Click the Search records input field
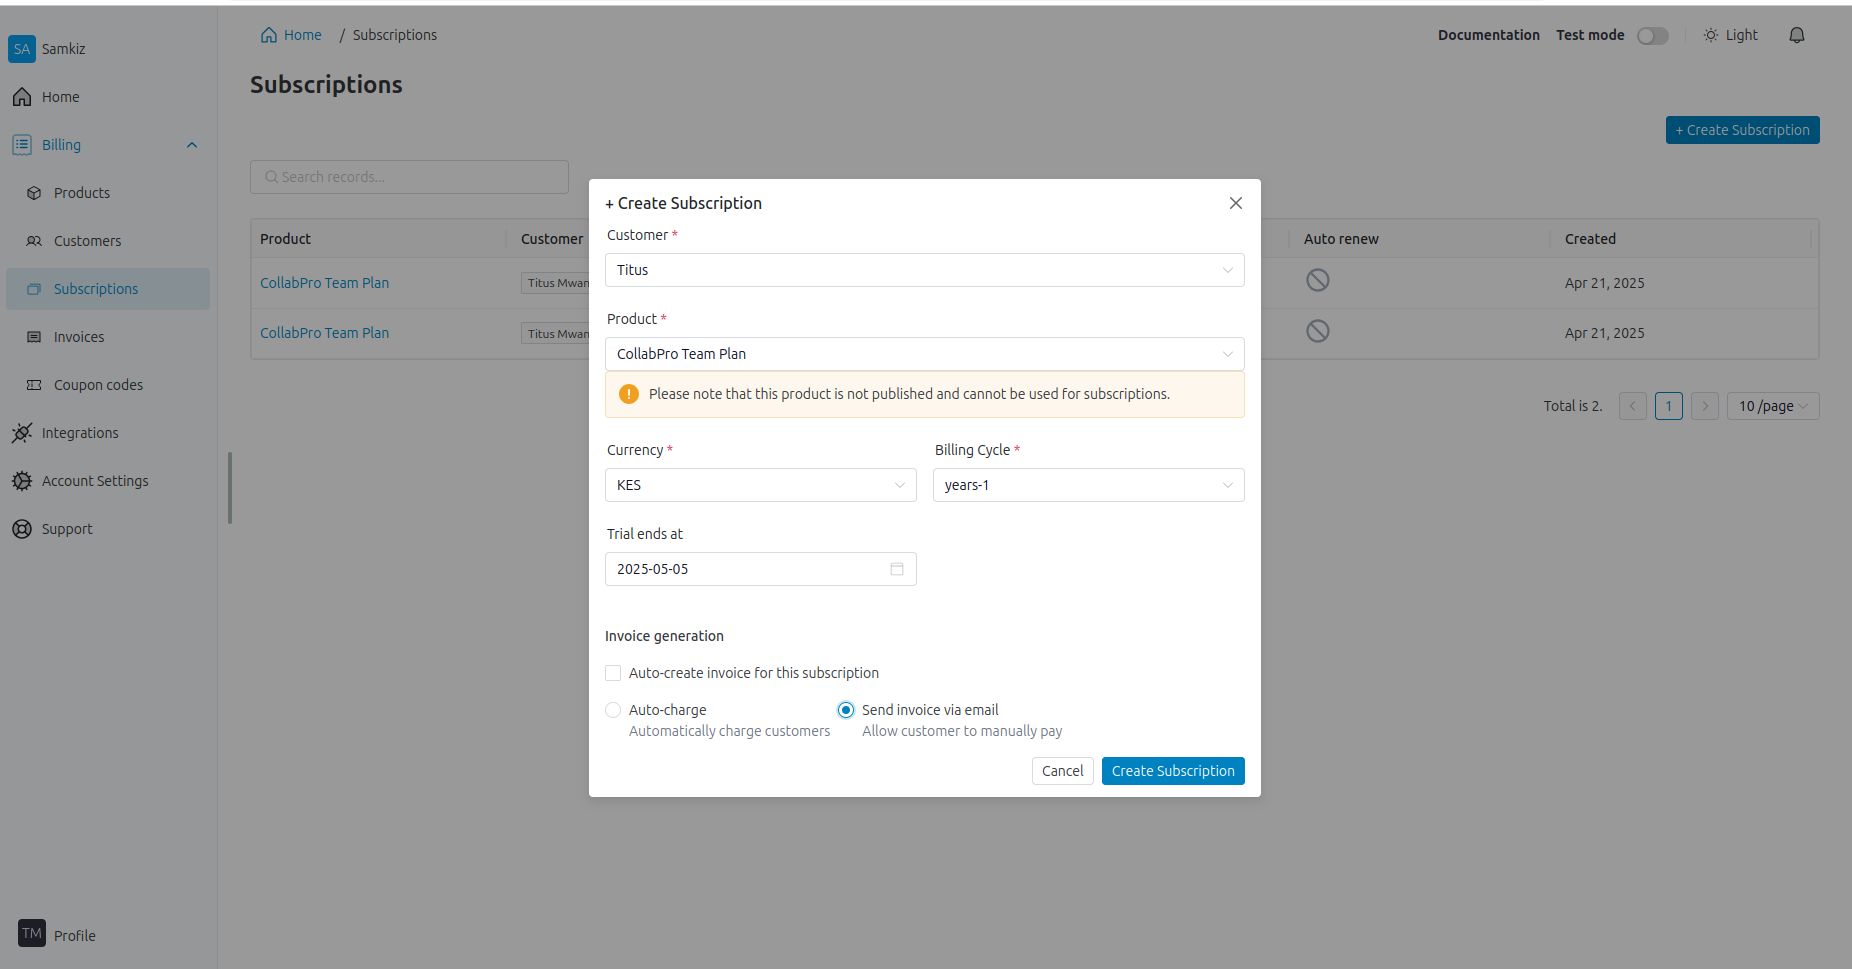 (x=410, y=177)
